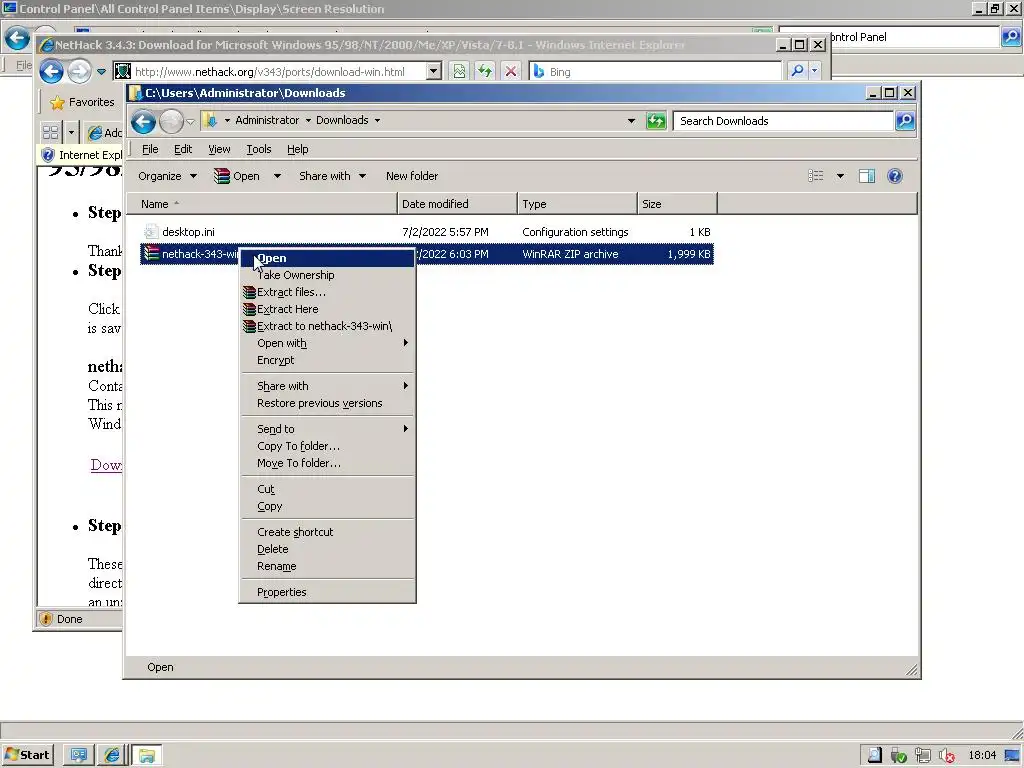Click Downloads breadcrumb in address bar

342,120
